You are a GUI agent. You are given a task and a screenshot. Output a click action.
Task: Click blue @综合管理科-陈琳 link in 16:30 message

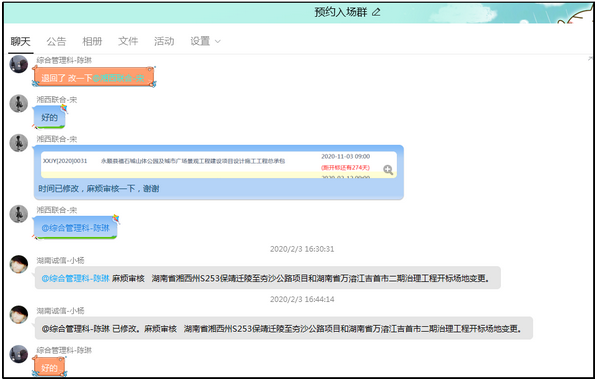coord(75,278)
